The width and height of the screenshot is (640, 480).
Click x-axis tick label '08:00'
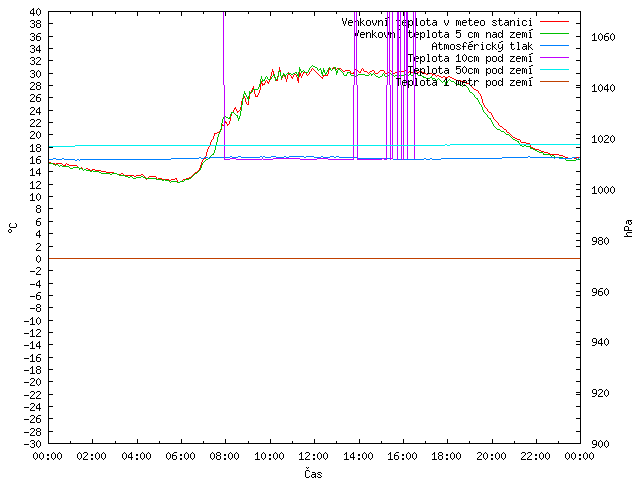(224, 456)
